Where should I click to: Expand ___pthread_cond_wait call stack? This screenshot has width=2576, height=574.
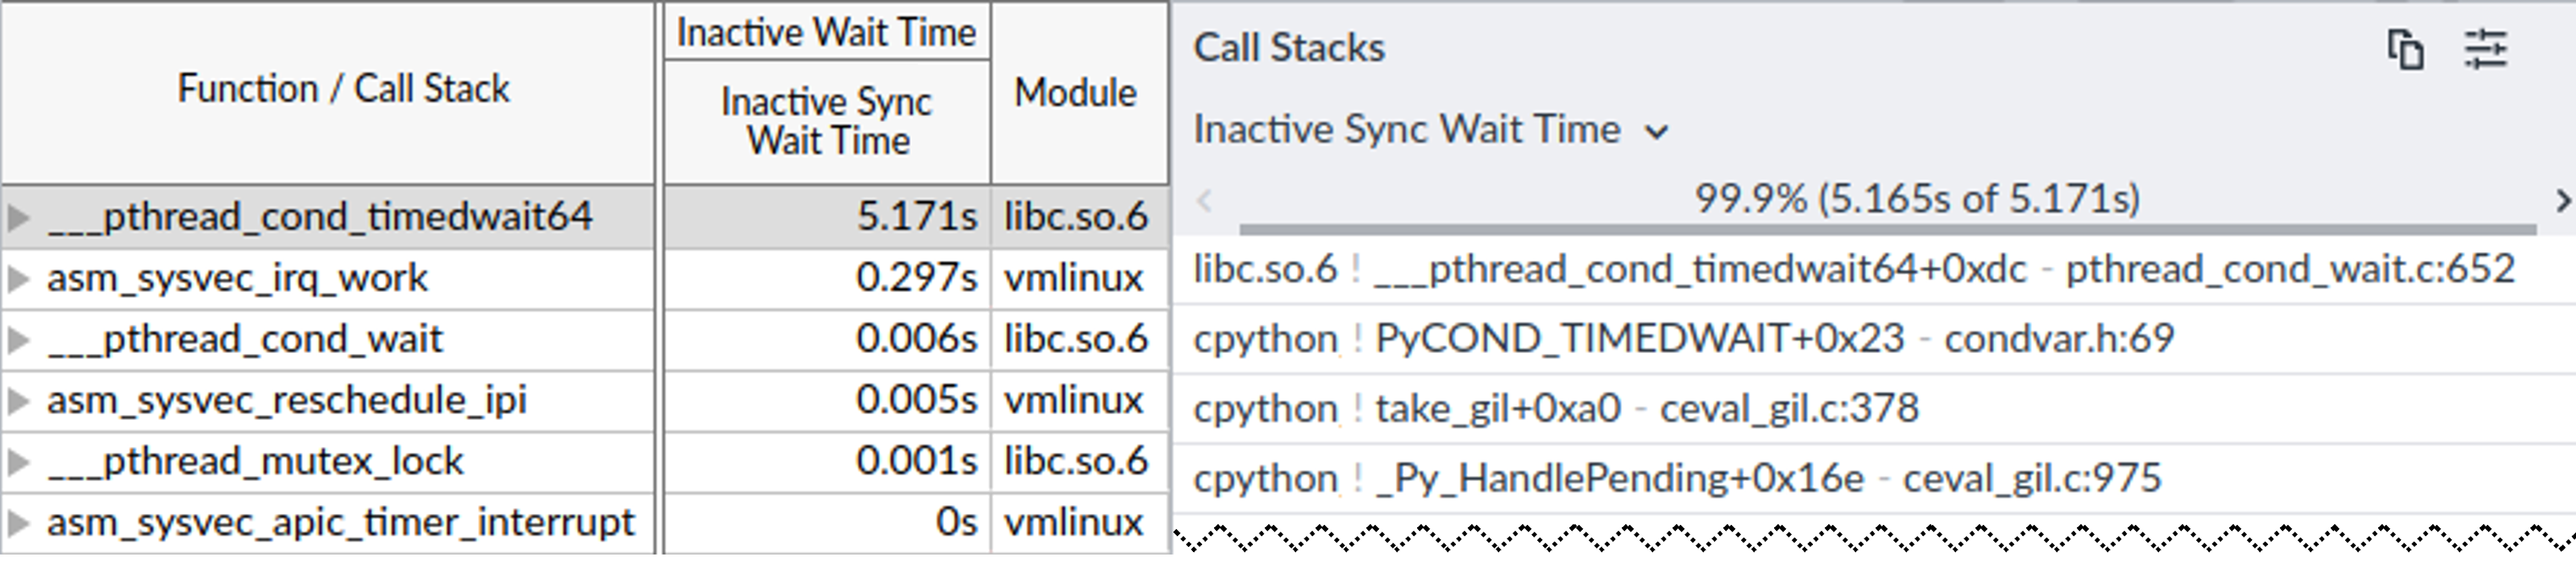pyautogui.click(x=18, y=340)
